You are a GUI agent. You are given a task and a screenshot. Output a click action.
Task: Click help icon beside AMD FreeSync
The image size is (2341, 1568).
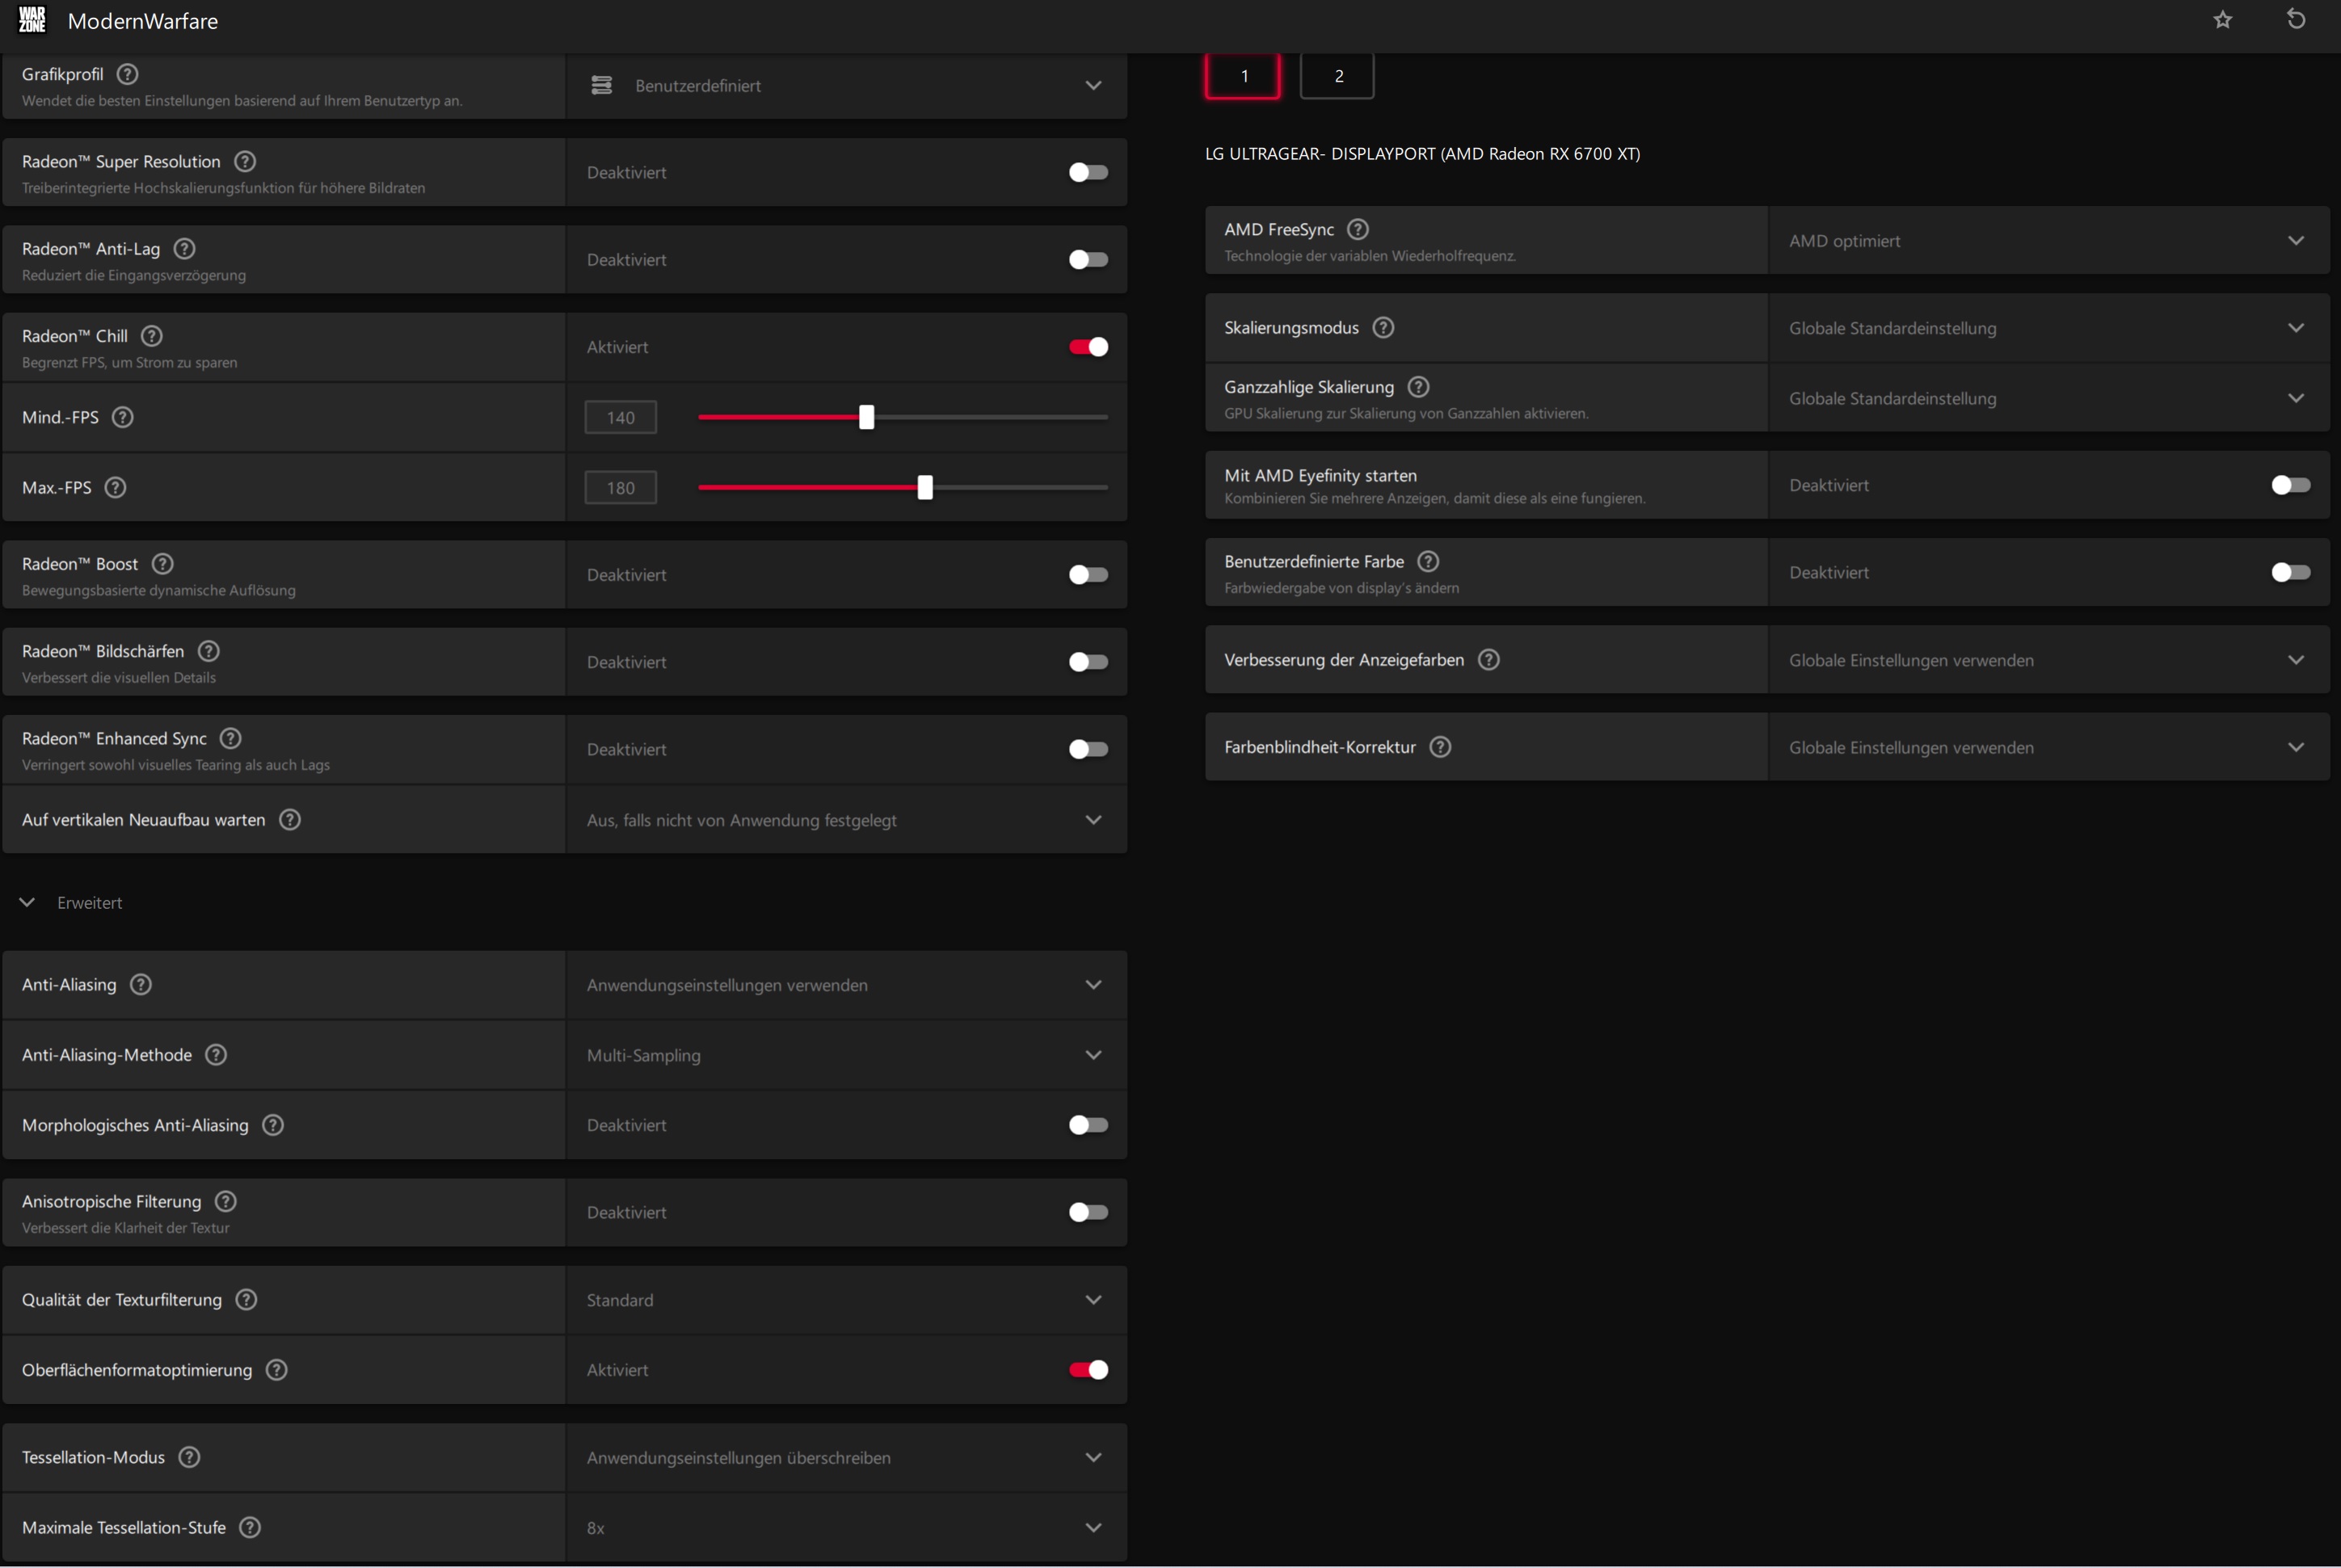(1357, 230)
